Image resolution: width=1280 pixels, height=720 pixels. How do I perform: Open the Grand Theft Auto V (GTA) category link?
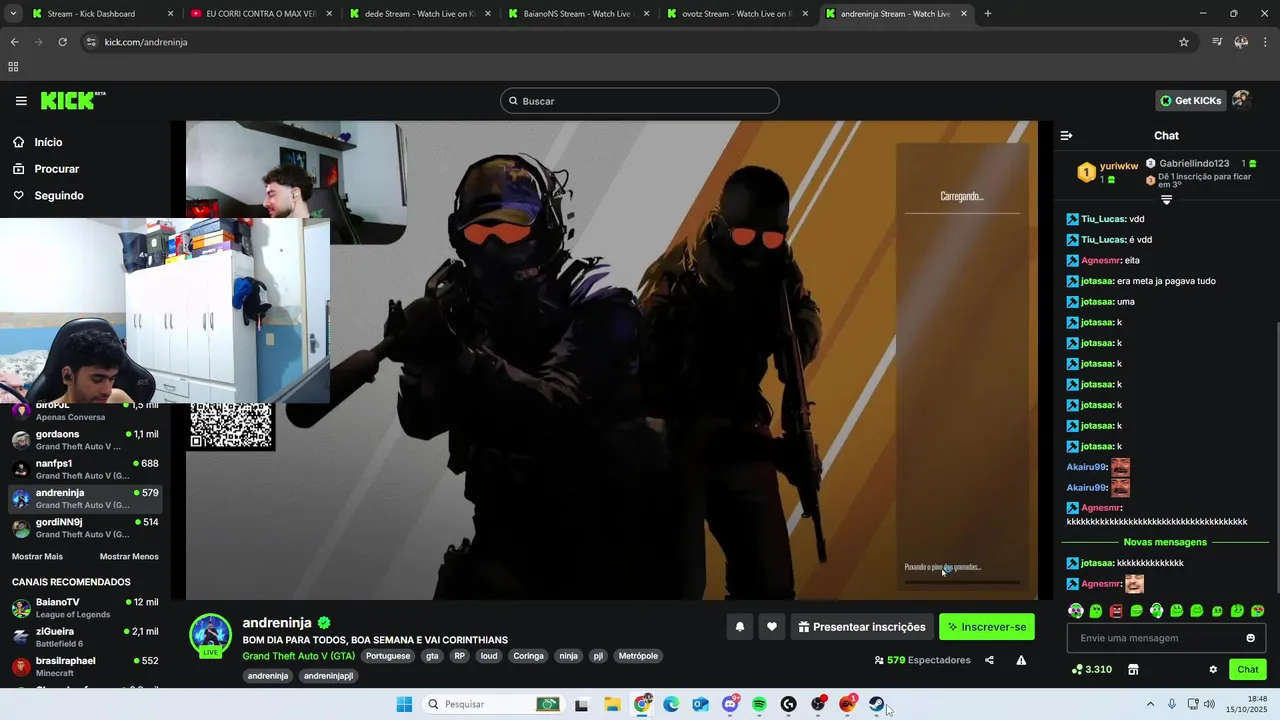click(298, 656)
